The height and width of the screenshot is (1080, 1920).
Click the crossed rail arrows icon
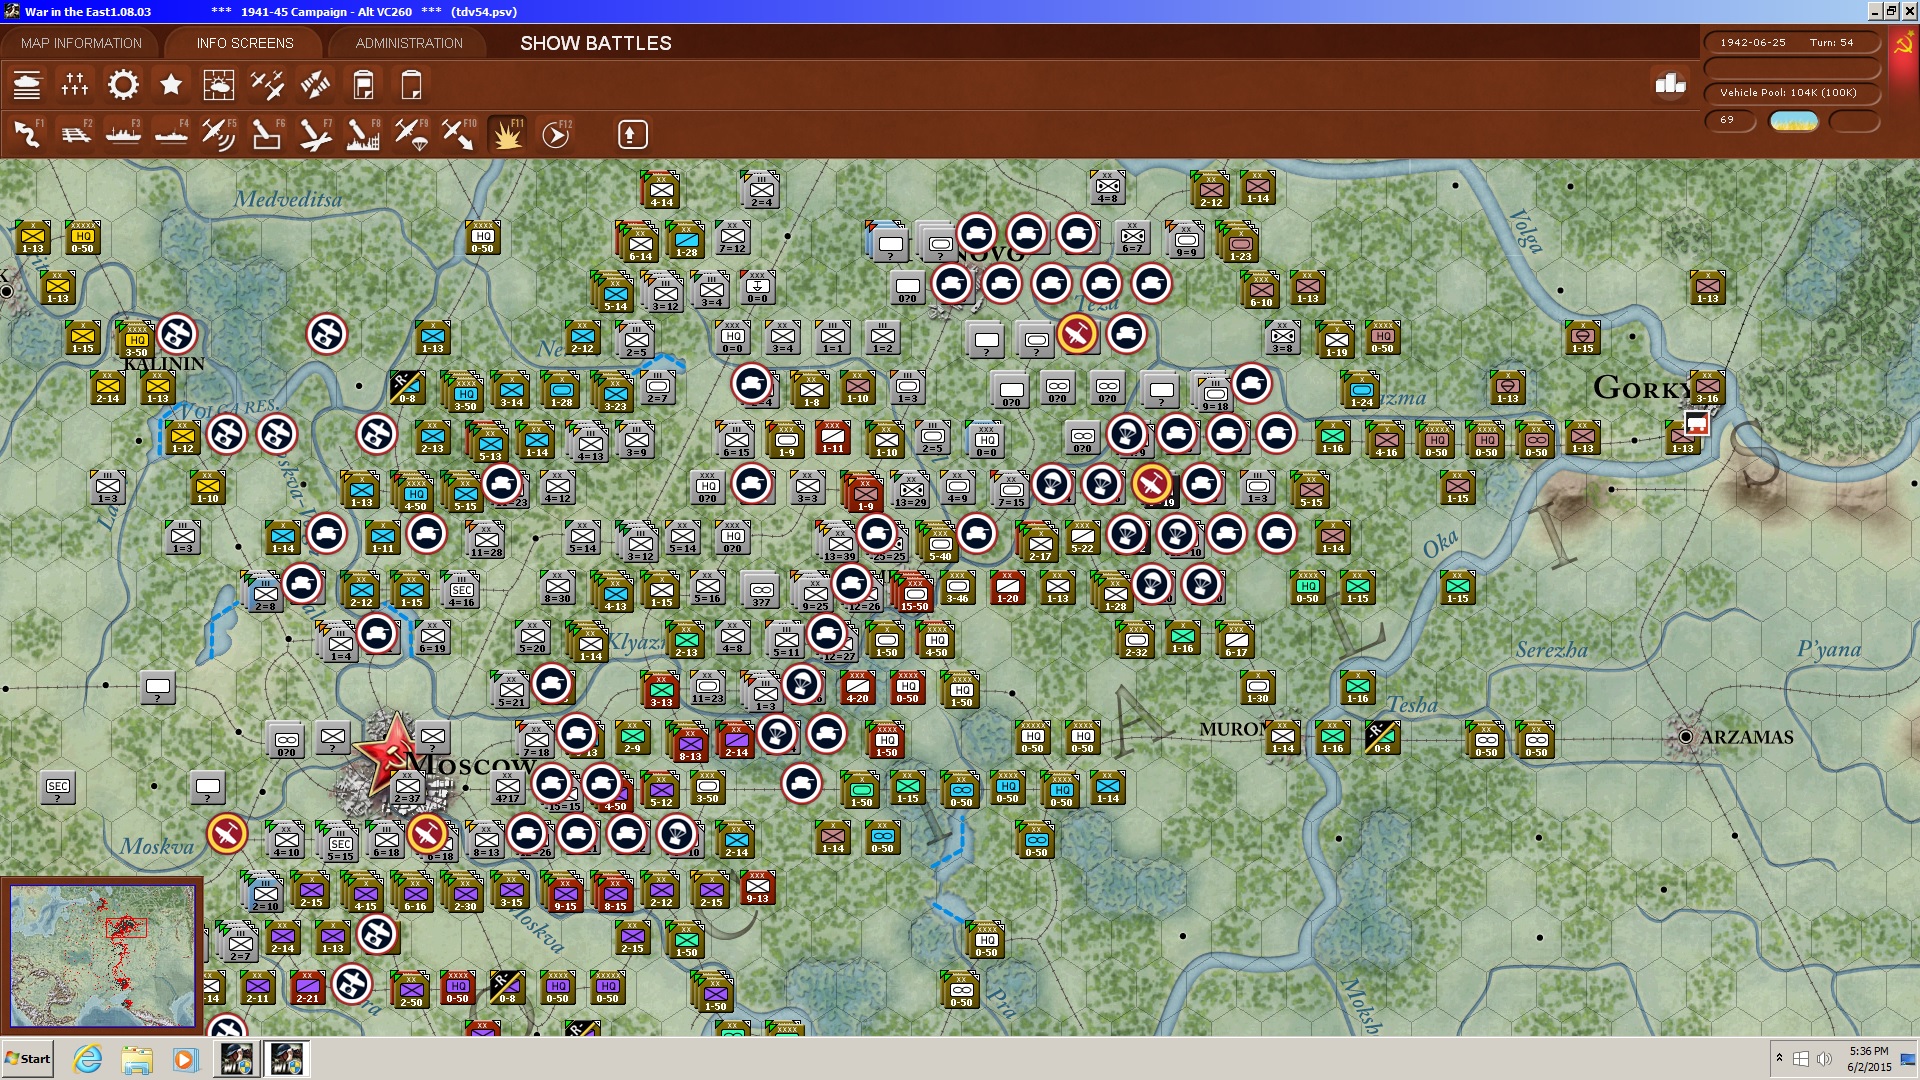tap(315, 85)
